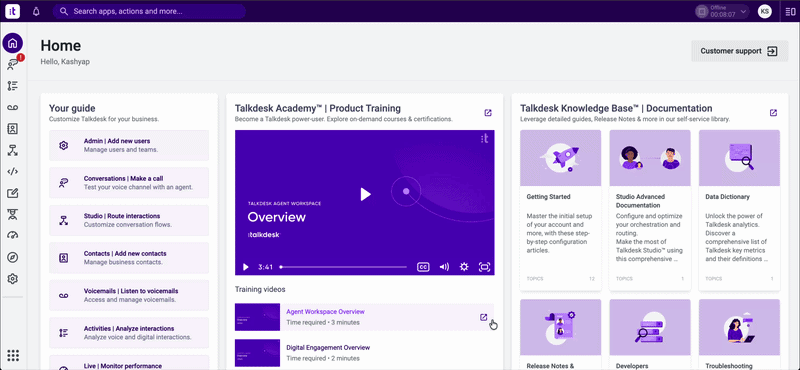Open the Getting Started card

point(560,210)
